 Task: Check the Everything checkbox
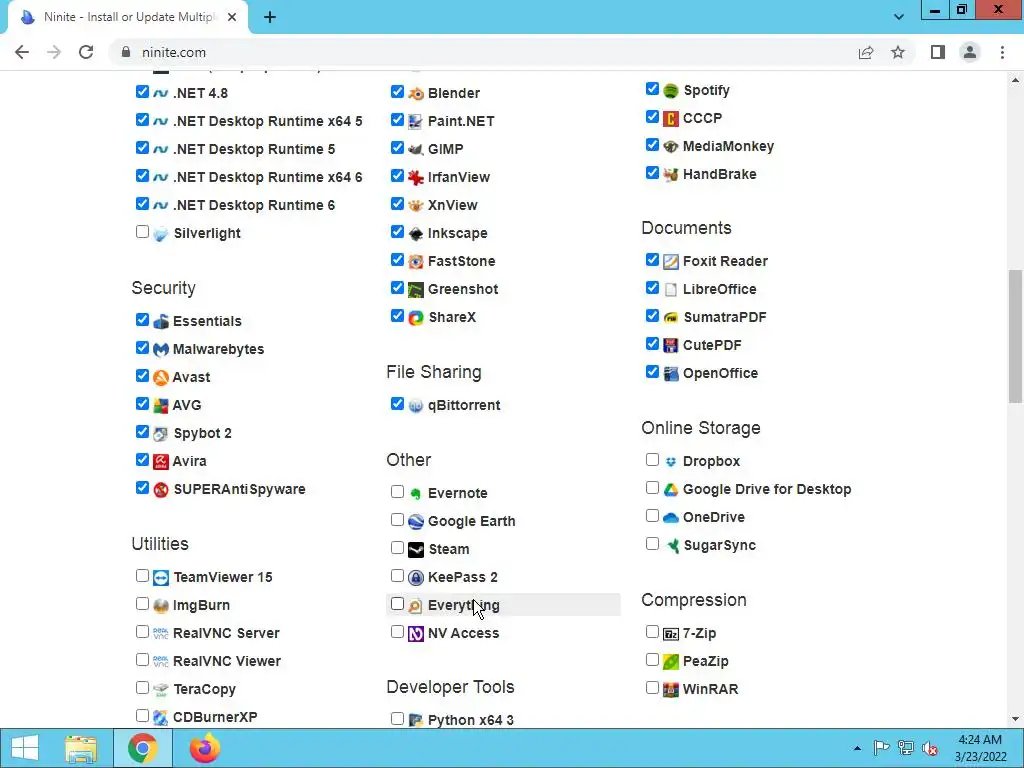coord(397,604)
